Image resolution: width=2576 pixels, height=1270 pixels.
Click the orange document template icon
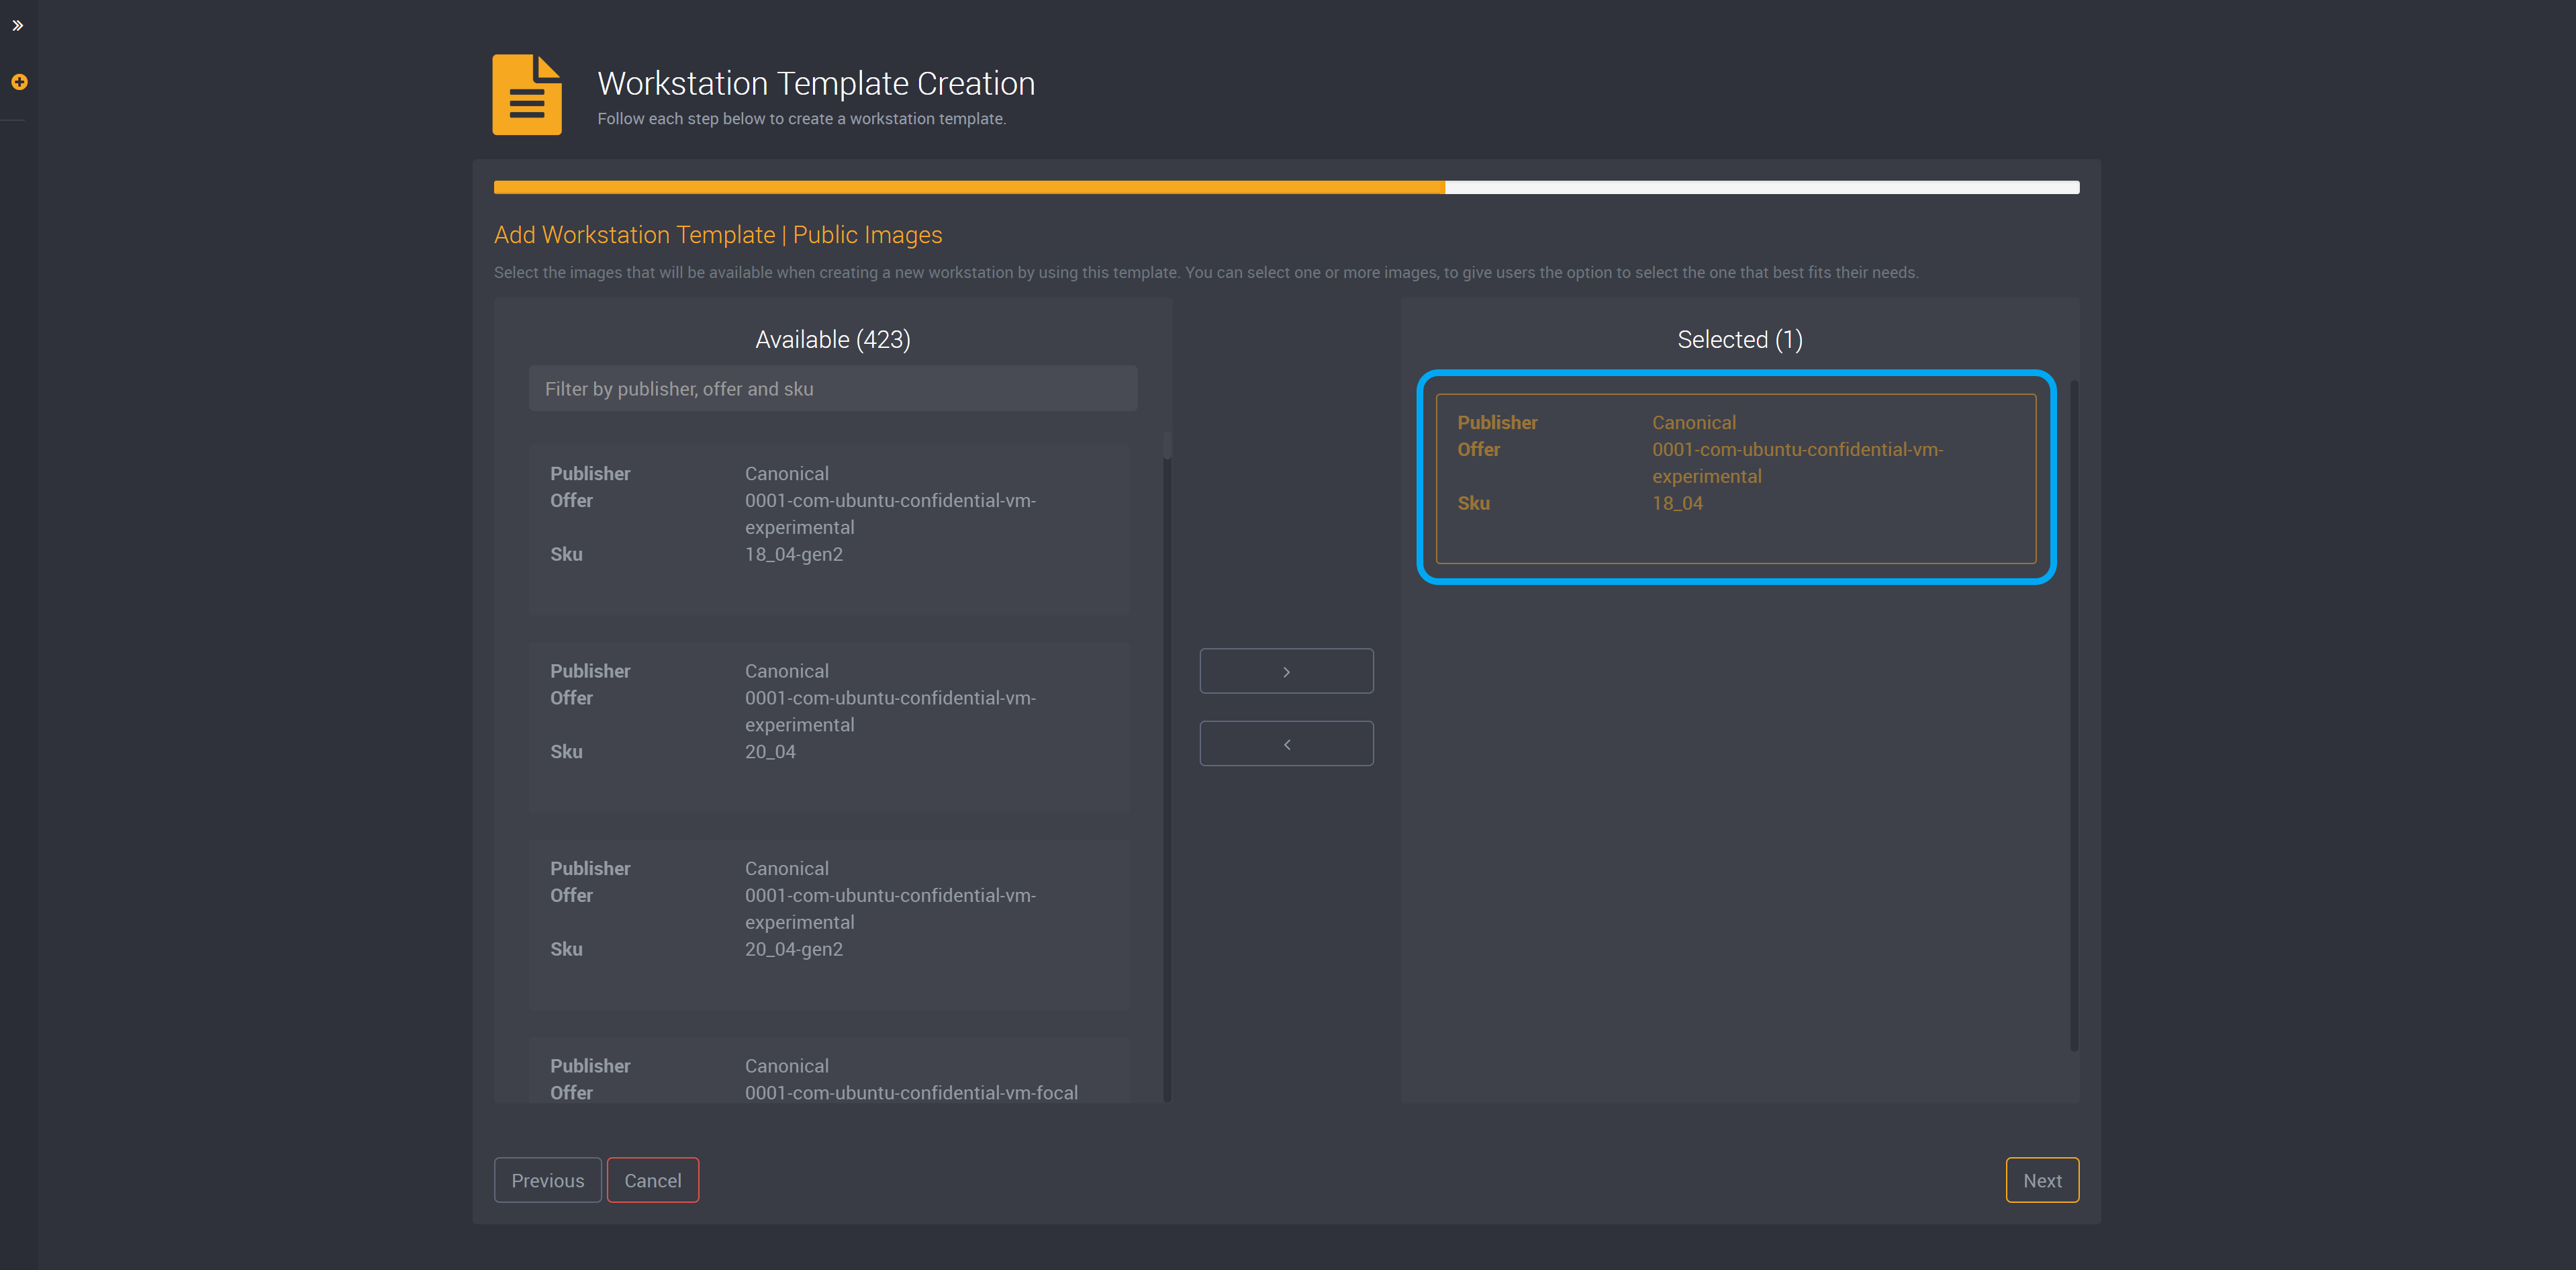tap(527, 95)
